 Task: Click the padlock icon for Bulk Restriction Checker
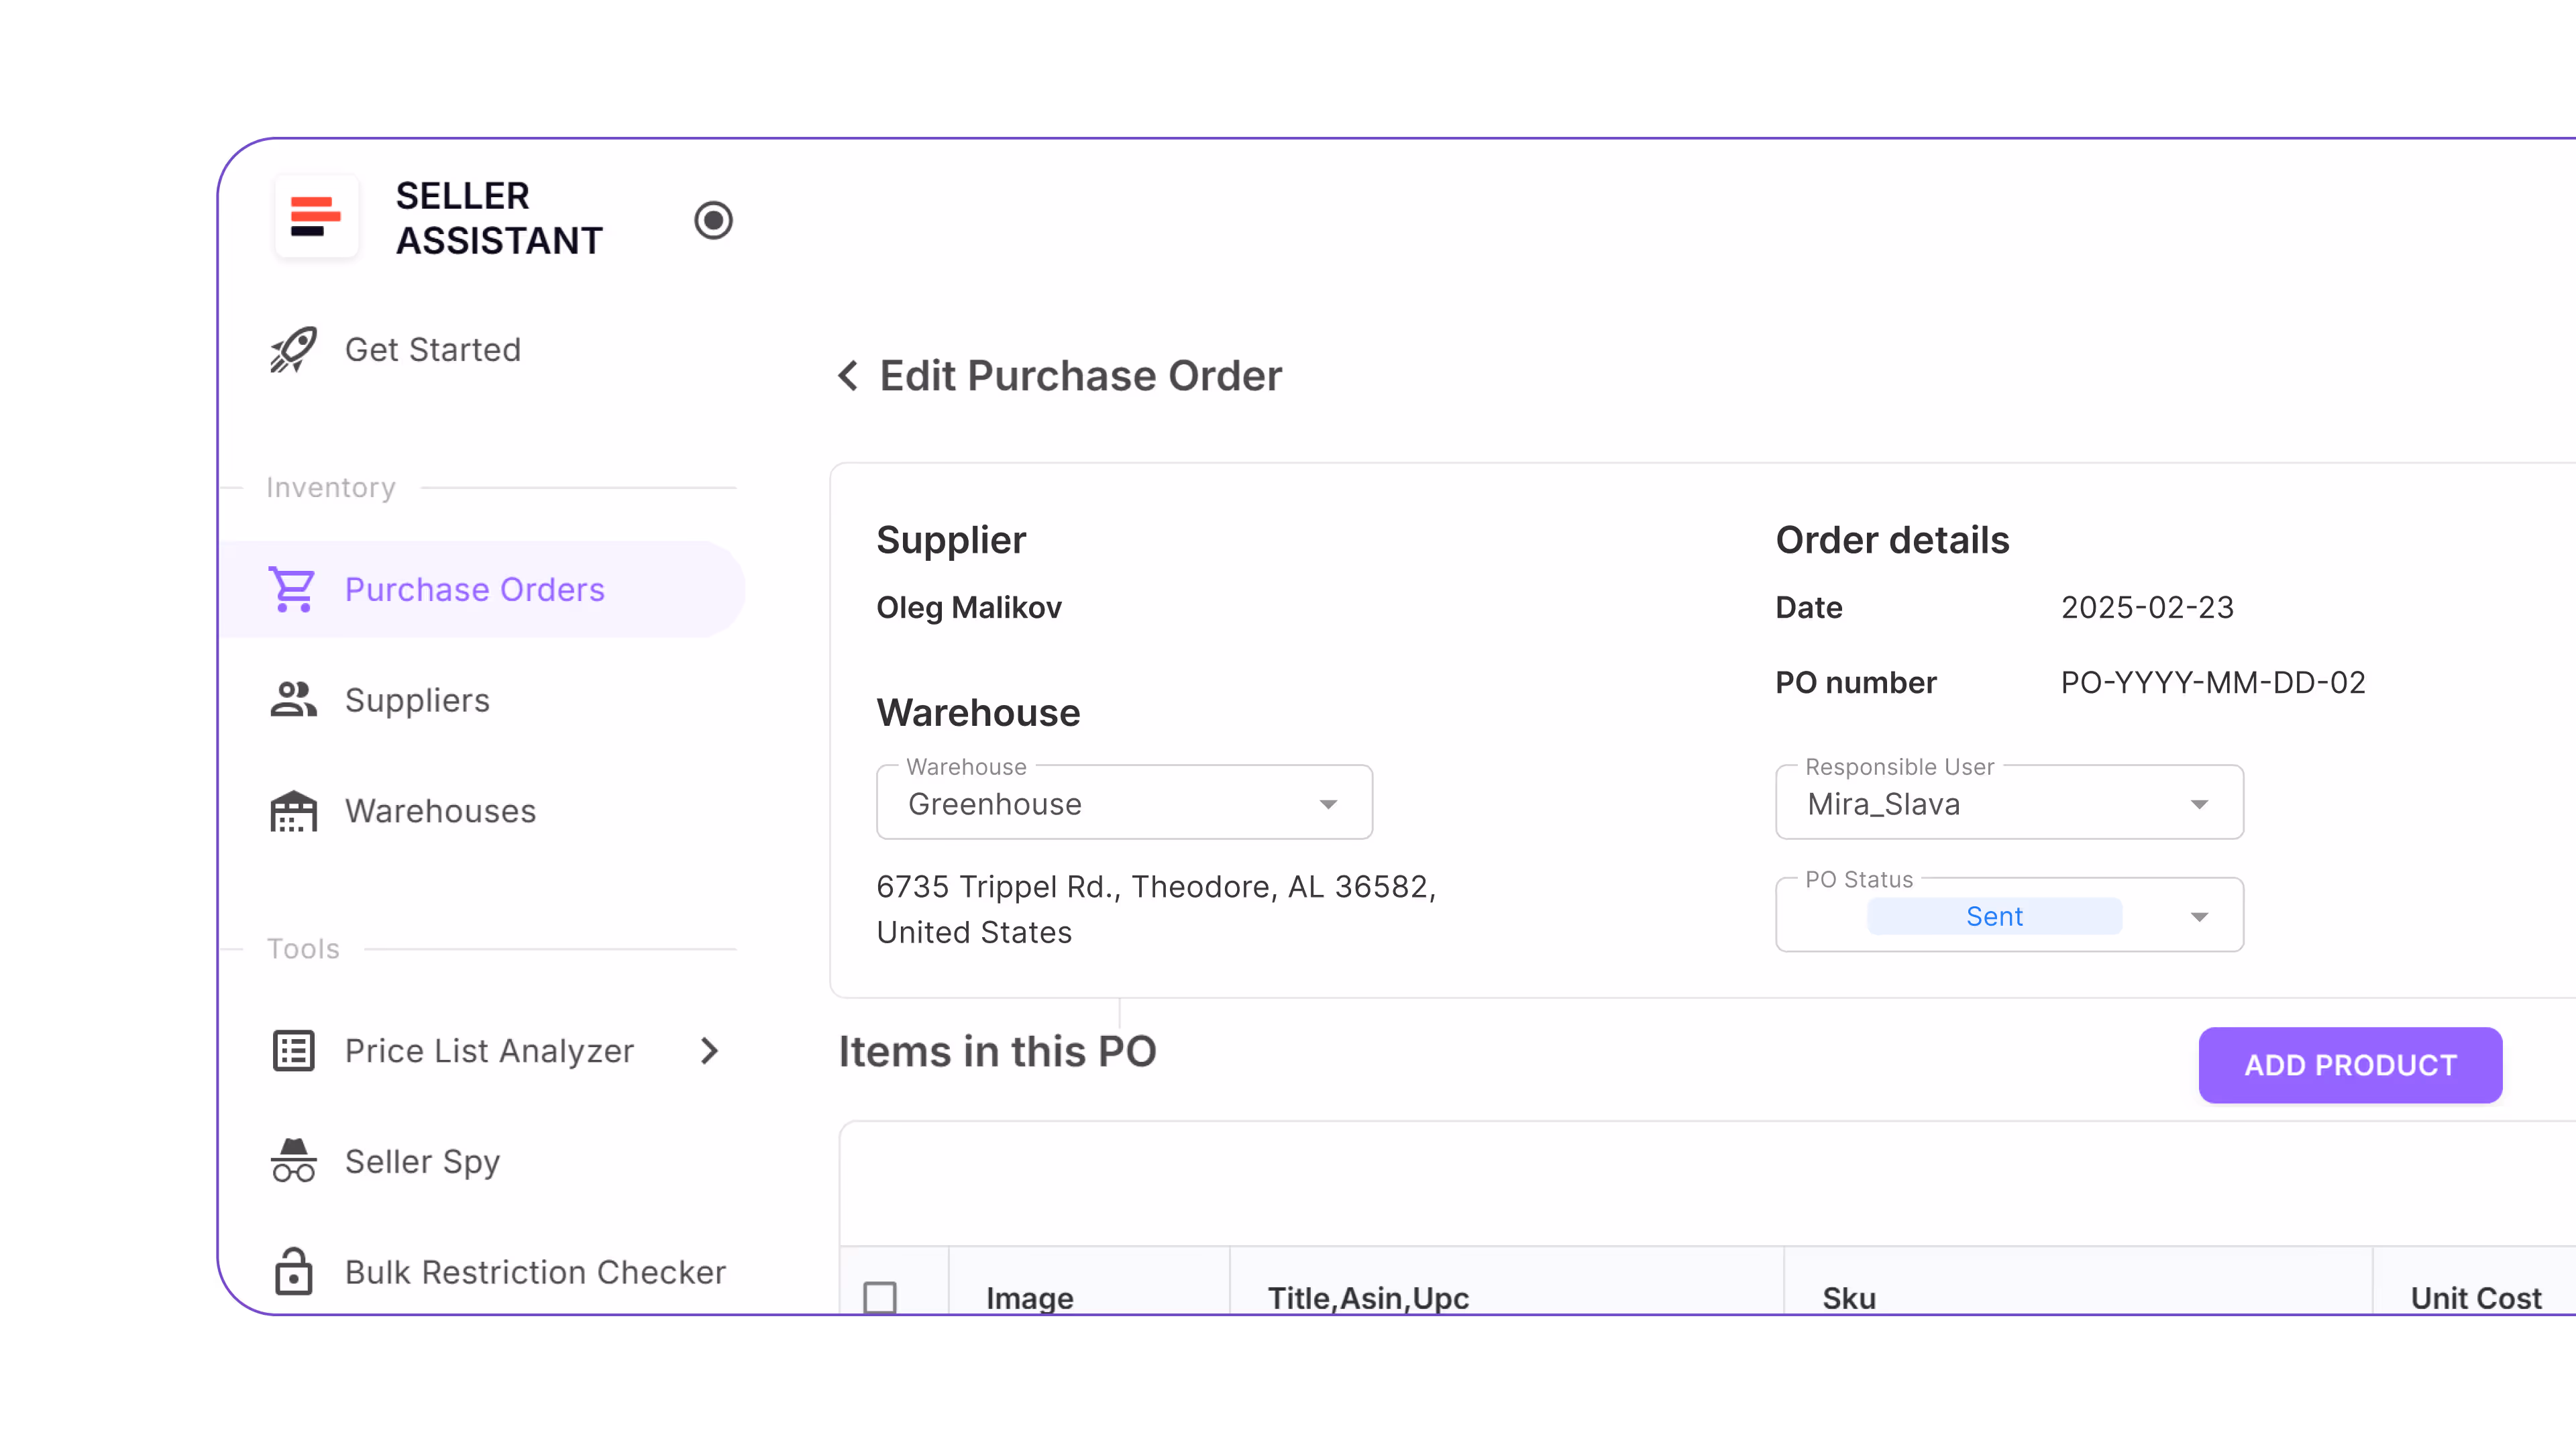tap(291, 1271)
